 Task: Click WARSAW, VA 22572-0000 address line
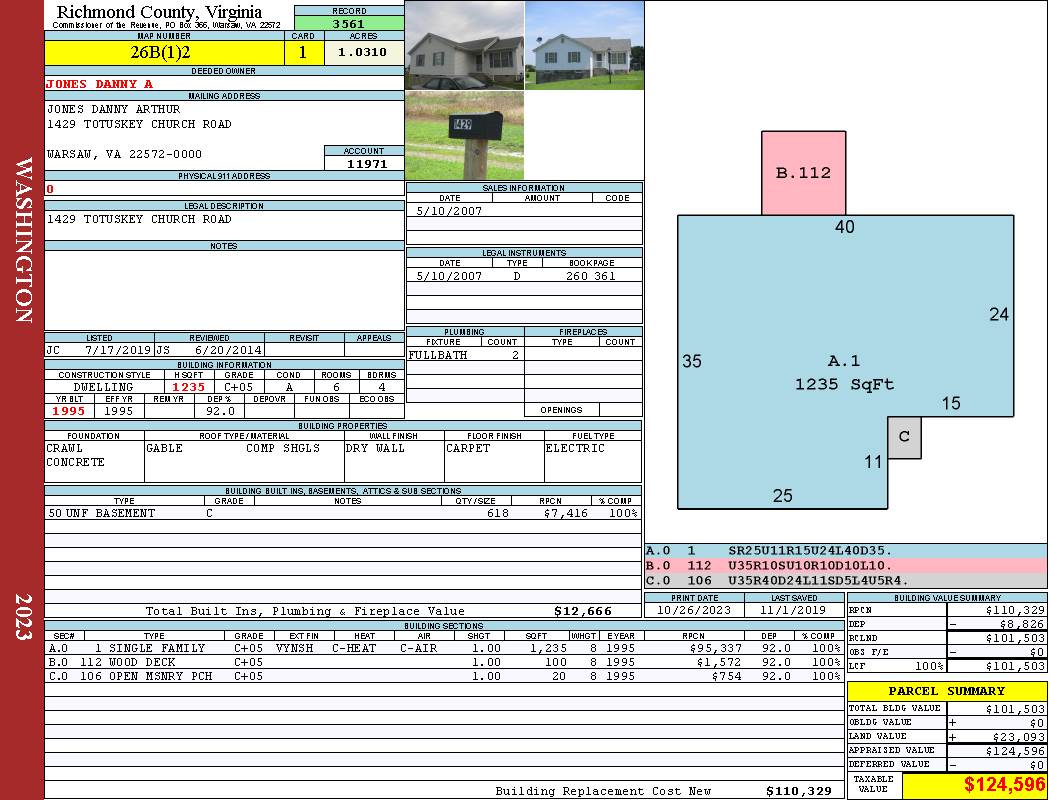point(124,154)
